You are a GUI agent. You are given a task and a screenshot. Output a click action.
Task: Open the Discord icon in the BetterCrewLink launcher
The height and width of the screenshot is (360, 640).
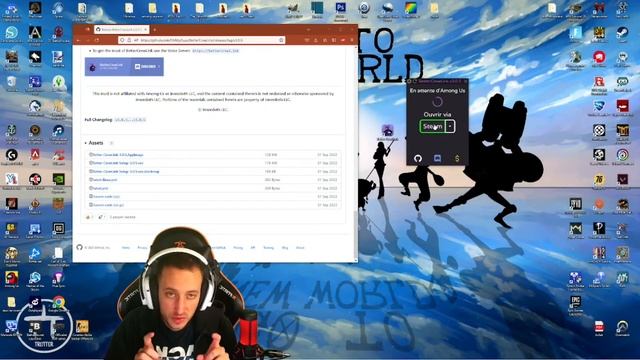[x=437, y=158]
